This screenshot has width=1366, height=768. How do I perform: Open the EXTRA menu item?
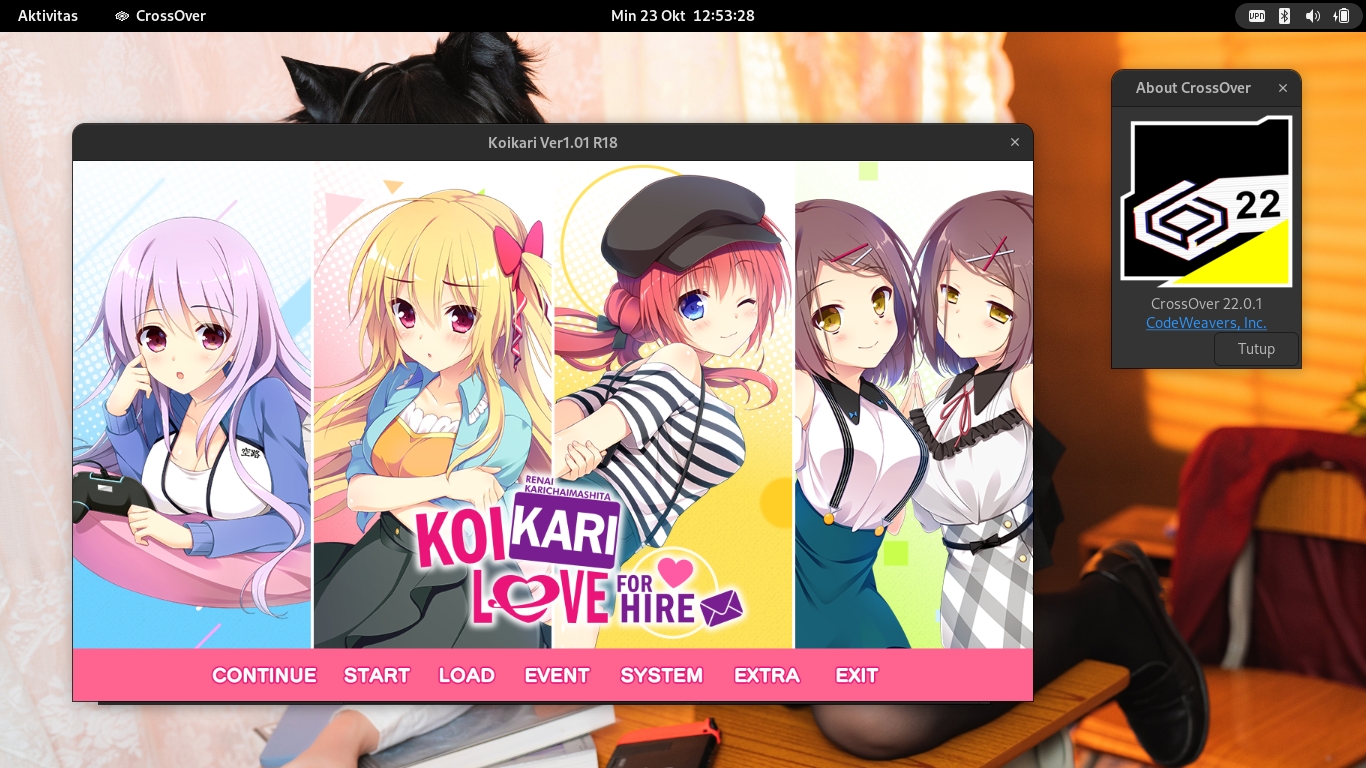pyautogui.click(x=767, y=675)
